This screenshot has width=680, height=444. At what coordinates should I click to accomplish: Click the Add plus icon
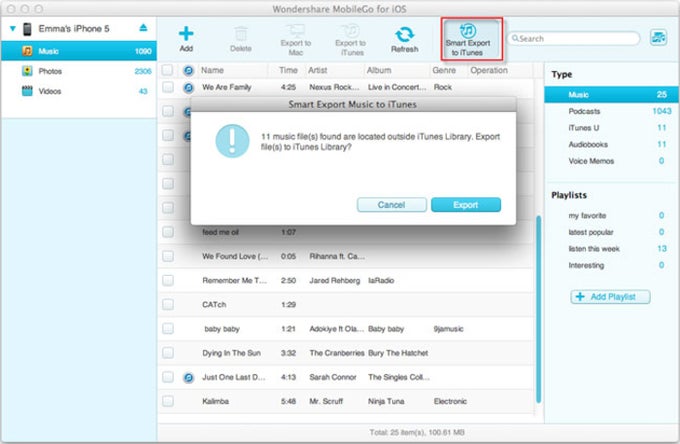tap(186, 33)
